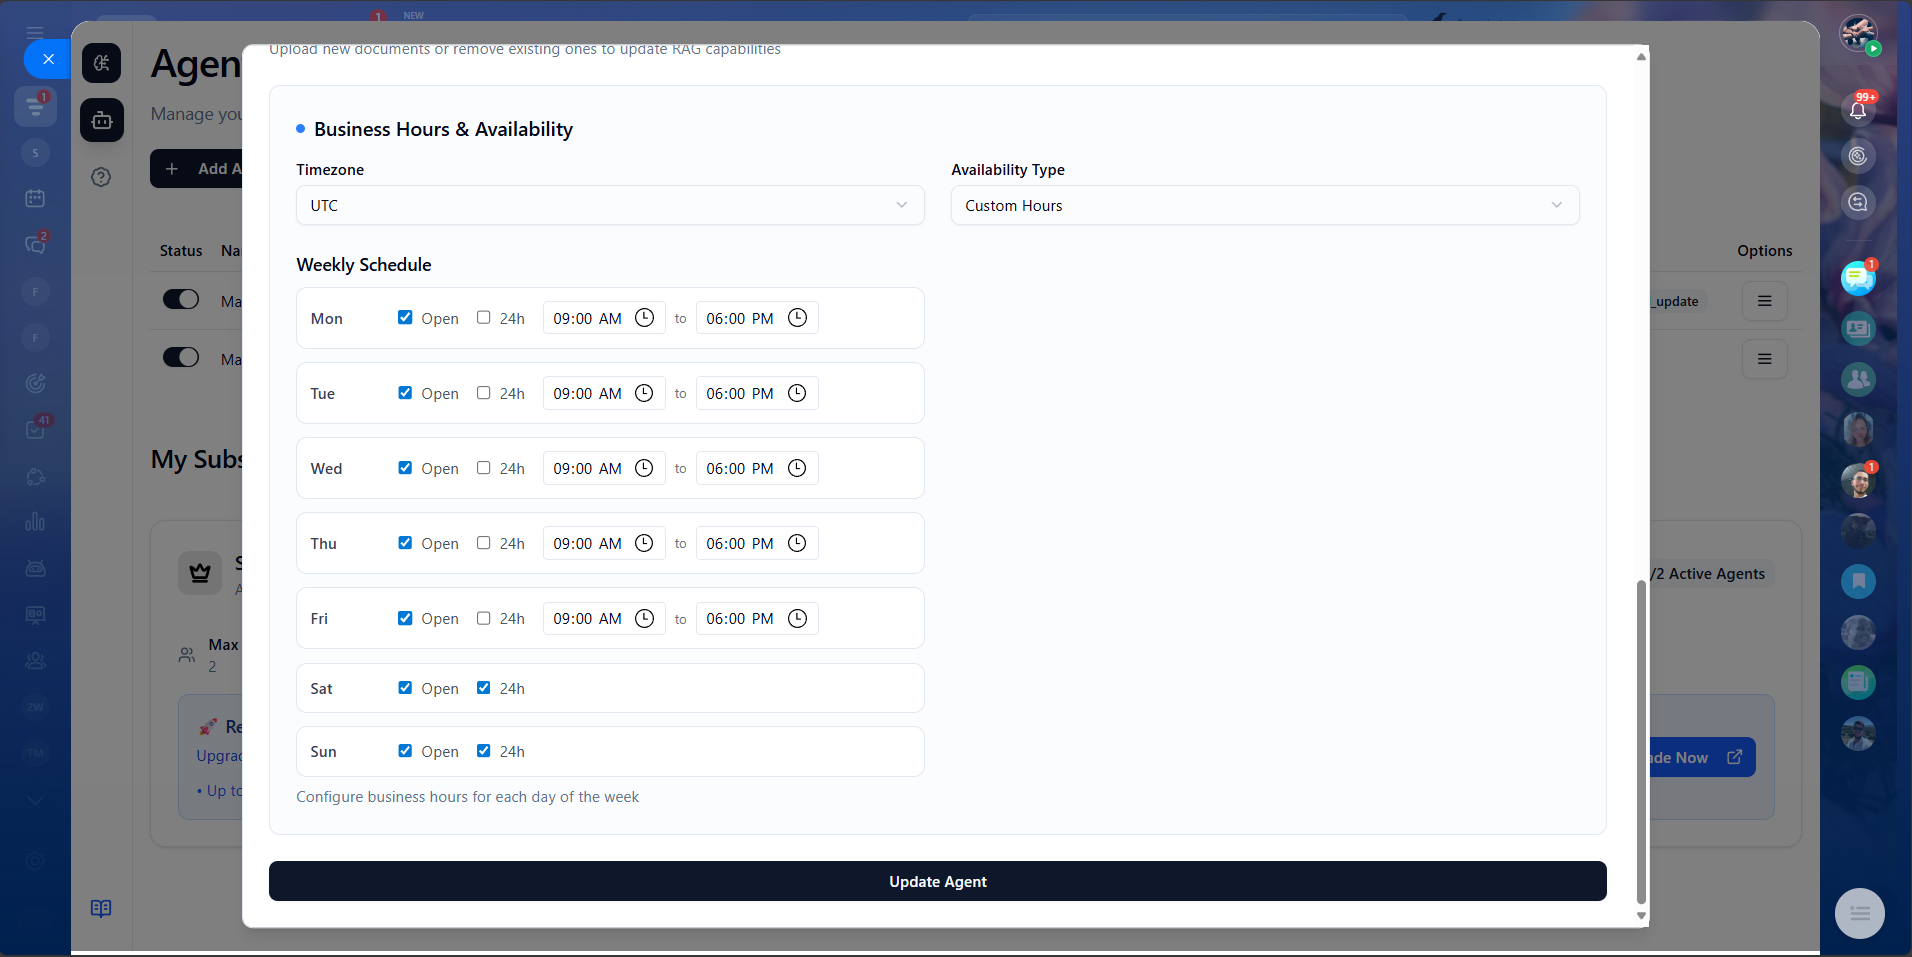Open the book icon at bottom left
Screen dimensions: 1912x957
point(101,908)
